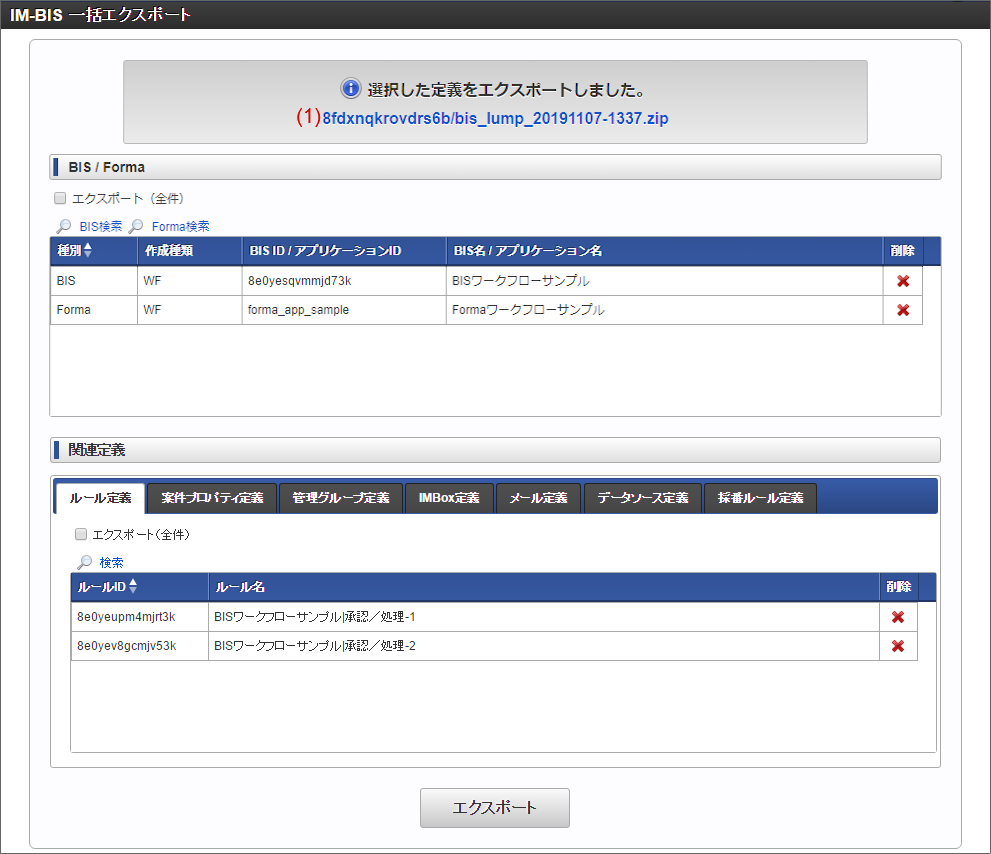Switch to 案件プロパティ定義 tab
Screen dimensions: 991x854
pos(212,498)
